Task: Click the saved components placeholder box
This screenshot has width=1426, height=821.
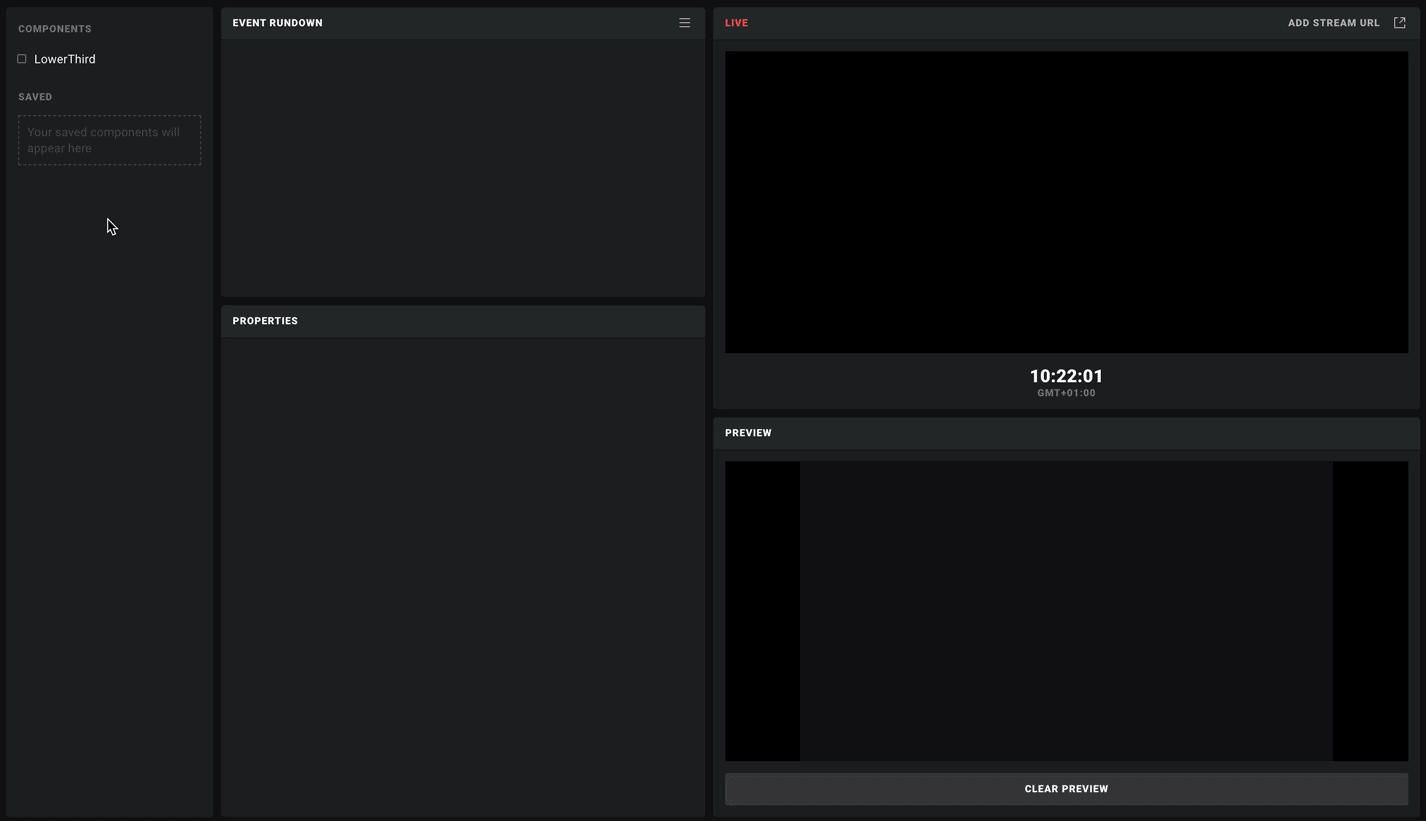Action: pos(109,140)
